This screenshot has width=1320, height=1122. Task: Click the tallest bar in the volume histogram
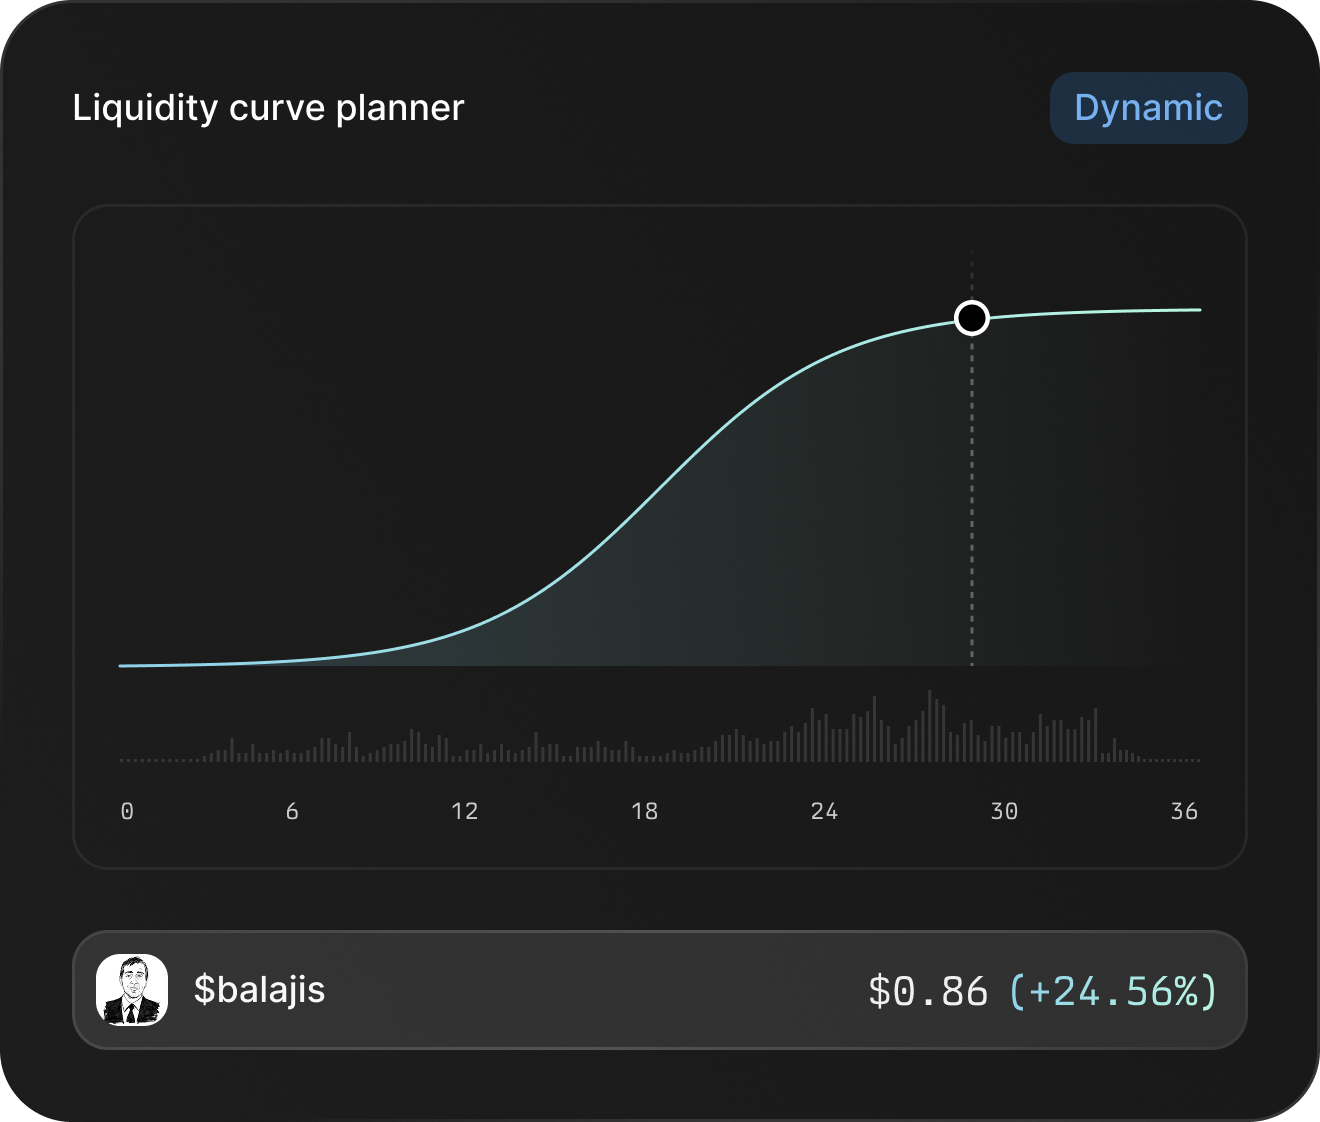929,726
